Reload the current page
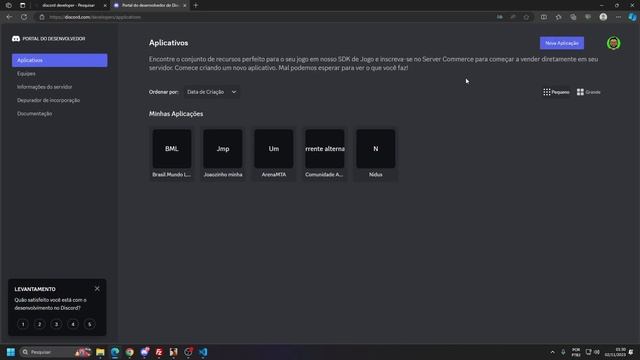Viewport: 640px width, 360px height. (x=24, y=17)
